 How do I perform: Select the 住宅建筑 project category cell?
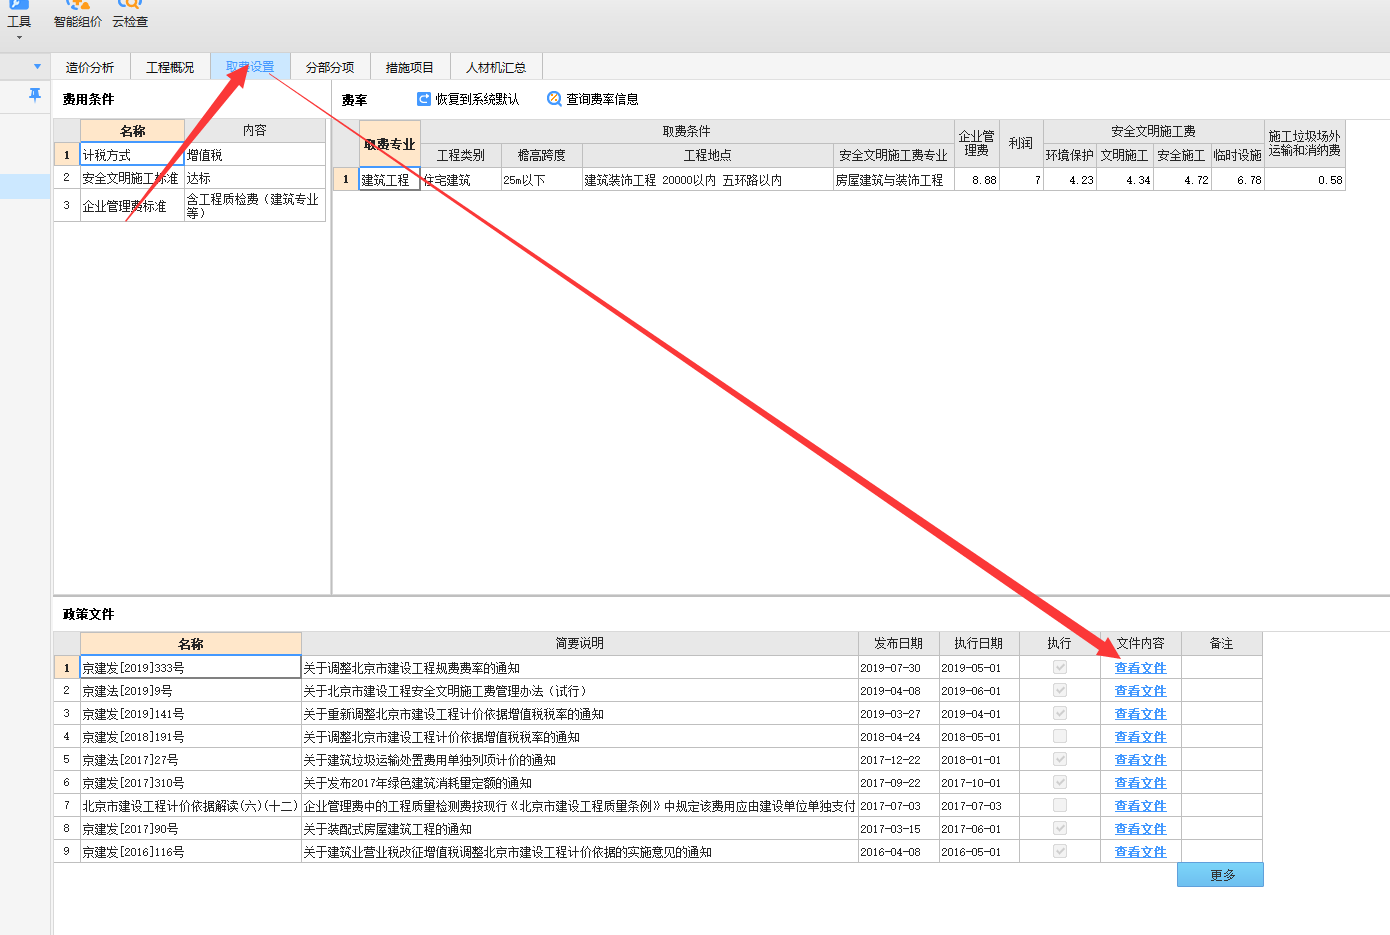[461, 180]
